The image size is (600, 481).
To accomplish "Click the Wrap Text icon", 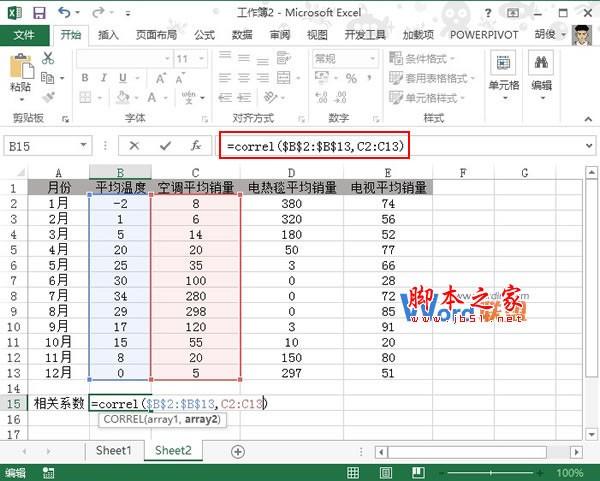I will click(284, 58).
